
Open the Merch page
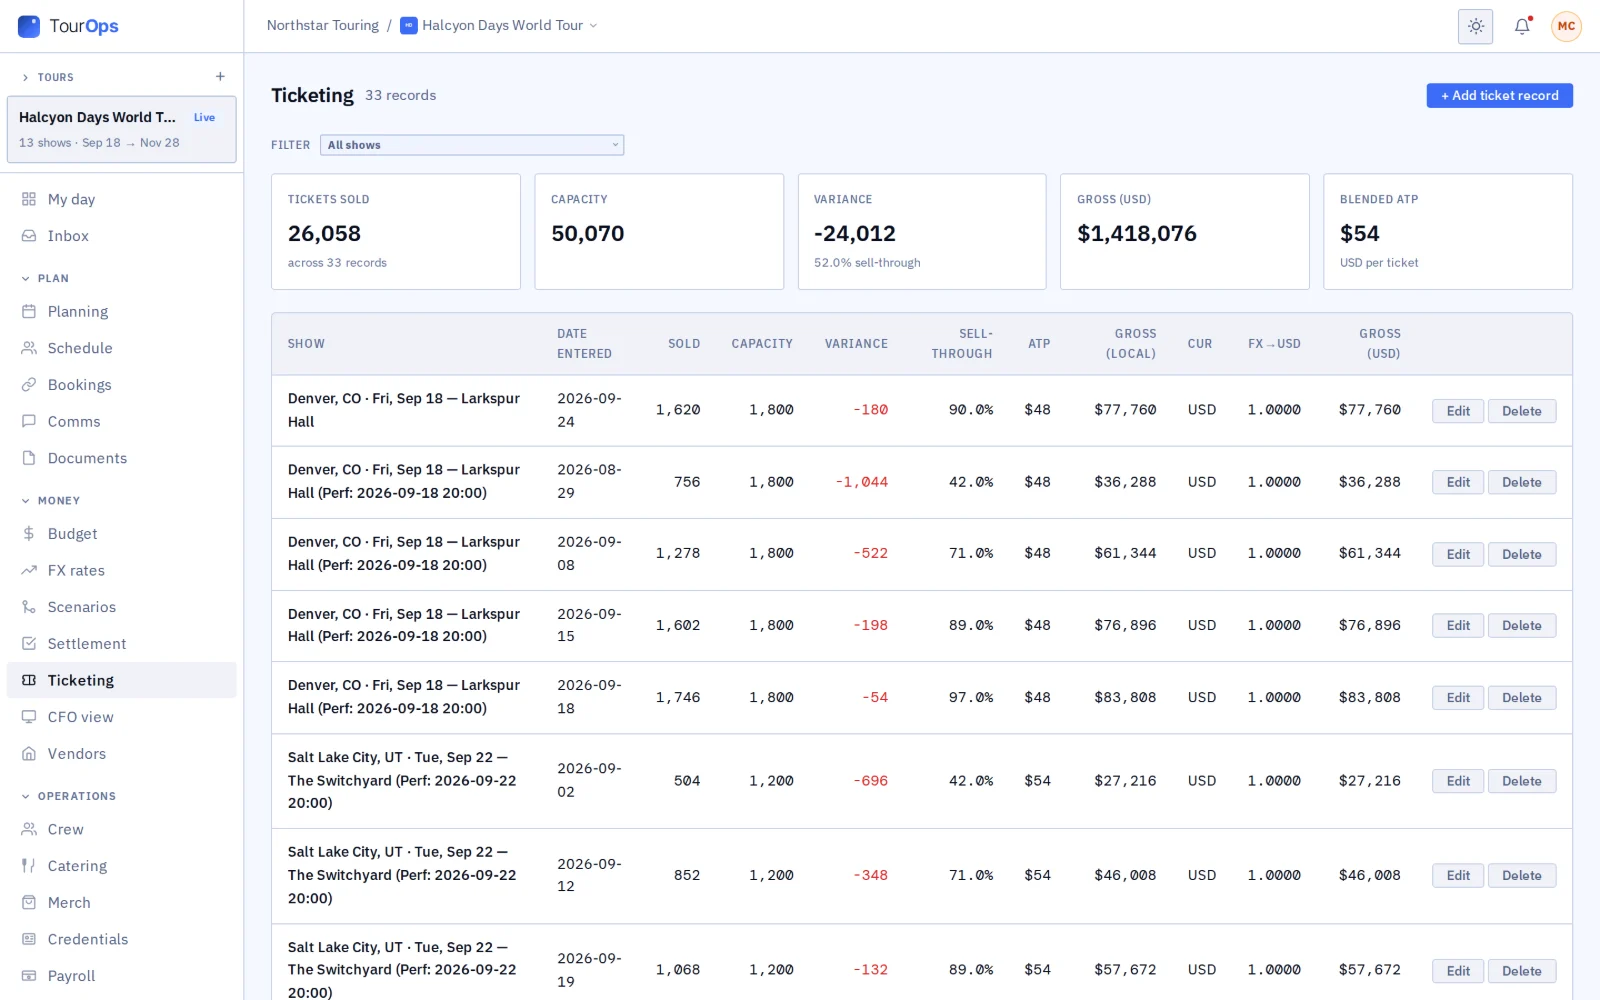coord(122,903)
